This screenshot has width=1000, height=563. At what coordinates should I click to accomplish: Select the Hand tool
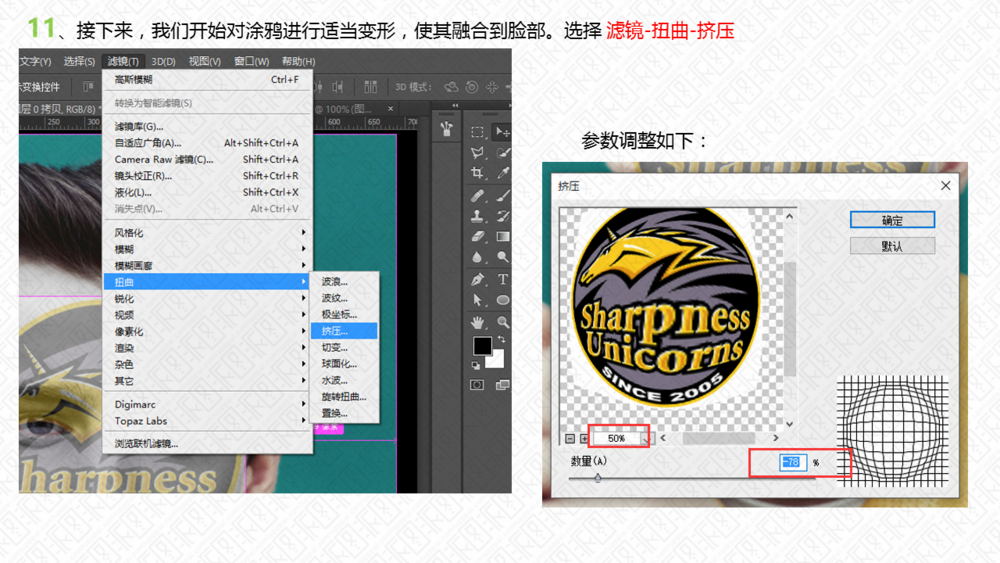(477, 322)
